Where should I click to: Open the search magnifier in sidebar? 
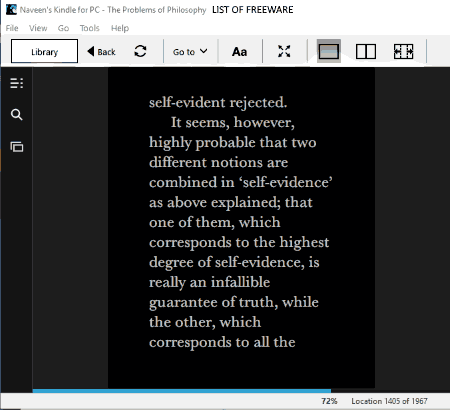click(x=16, y=115)
